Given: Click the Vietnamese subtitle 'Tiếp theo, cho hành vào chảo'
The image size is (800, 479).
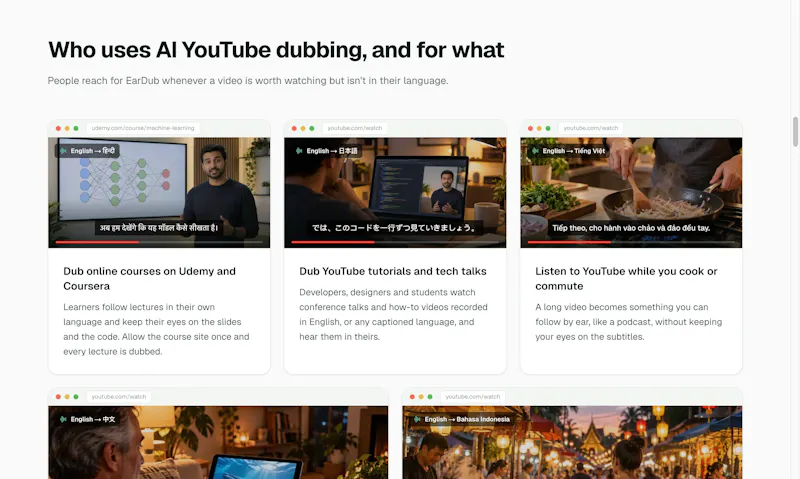Looking at the screenshot, I should (631, 228).
